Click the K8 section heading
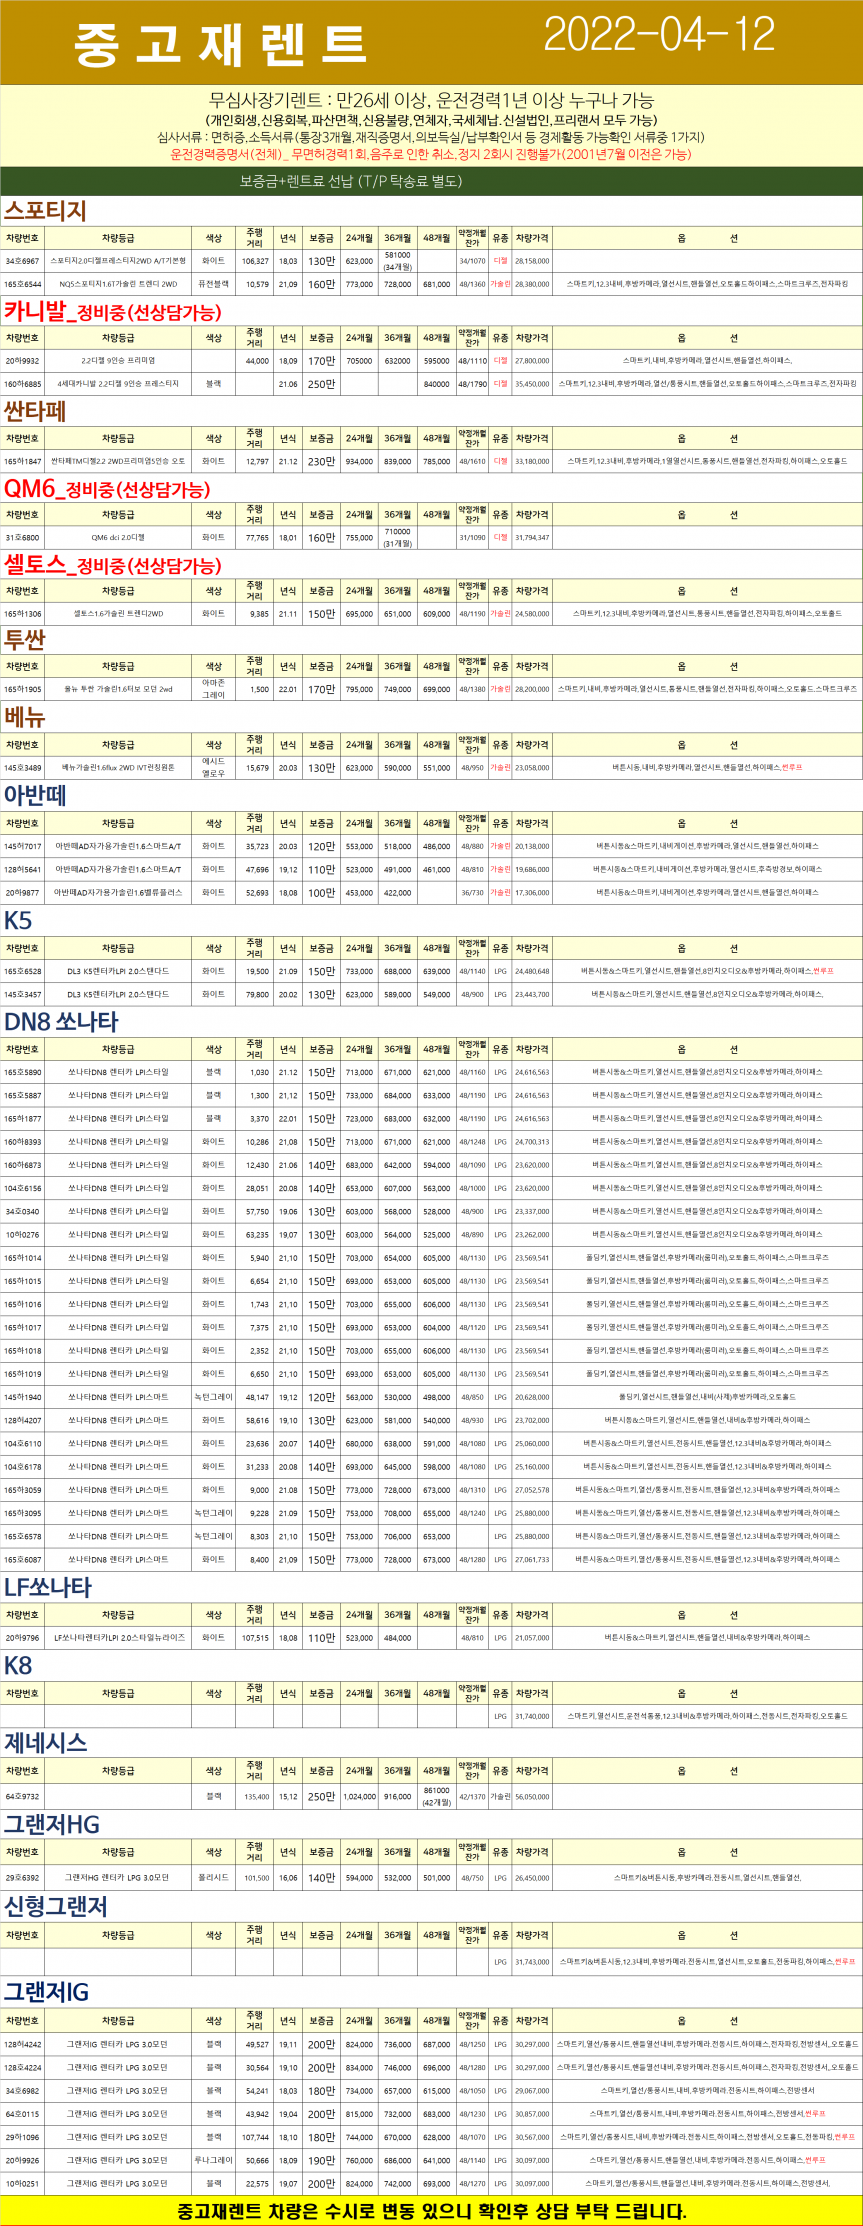Screen dimensions: 863x2226 pos(18,1665)
